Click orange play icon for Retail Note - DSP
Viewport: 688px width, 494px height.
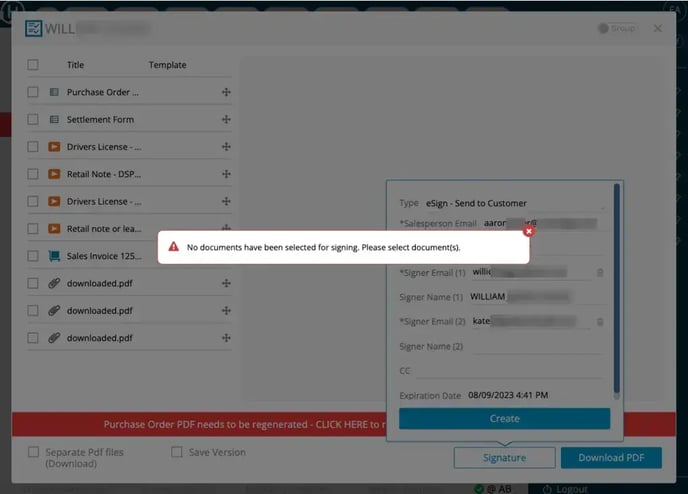tap(54, 174)
